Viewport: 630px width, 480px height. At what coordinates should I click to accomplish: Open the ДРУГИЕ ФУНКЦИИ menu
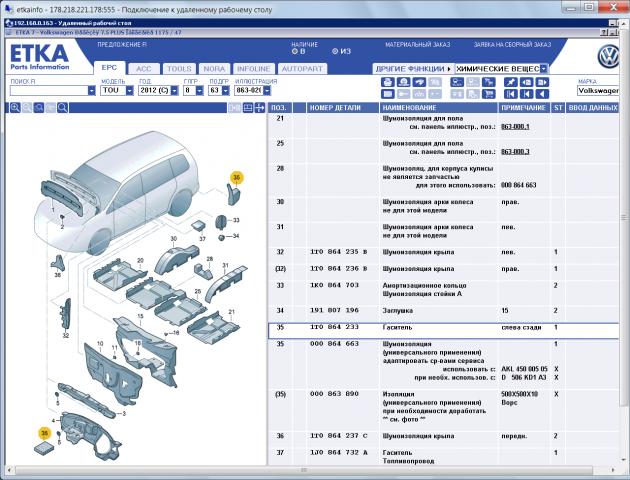[413, 69]
